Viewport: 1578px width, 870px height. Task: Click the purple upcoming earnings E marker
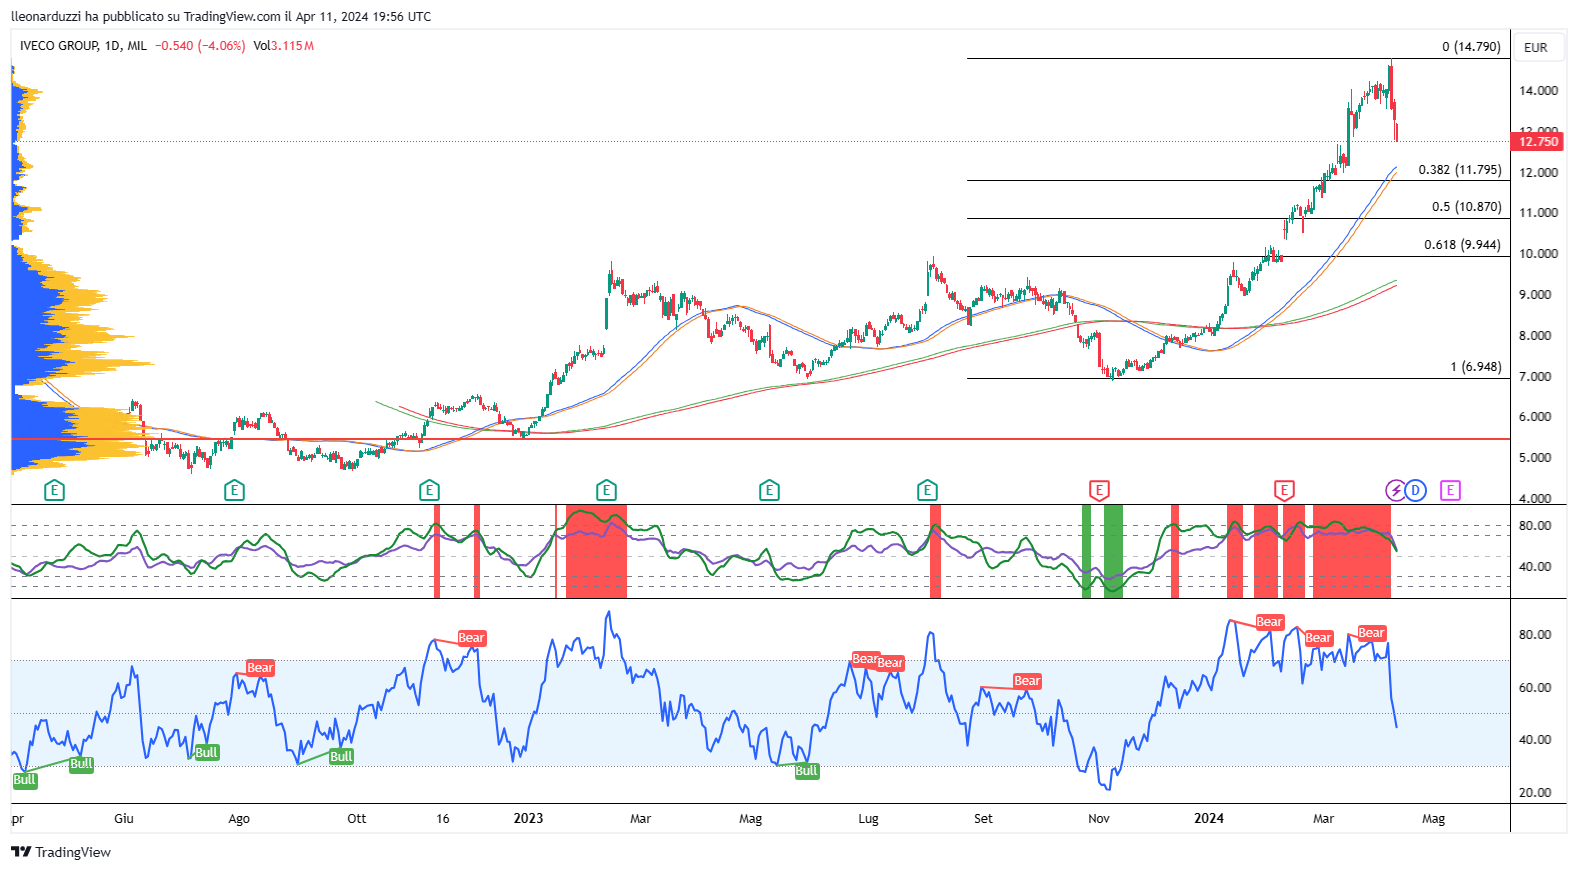click(x=1450, y=490)
